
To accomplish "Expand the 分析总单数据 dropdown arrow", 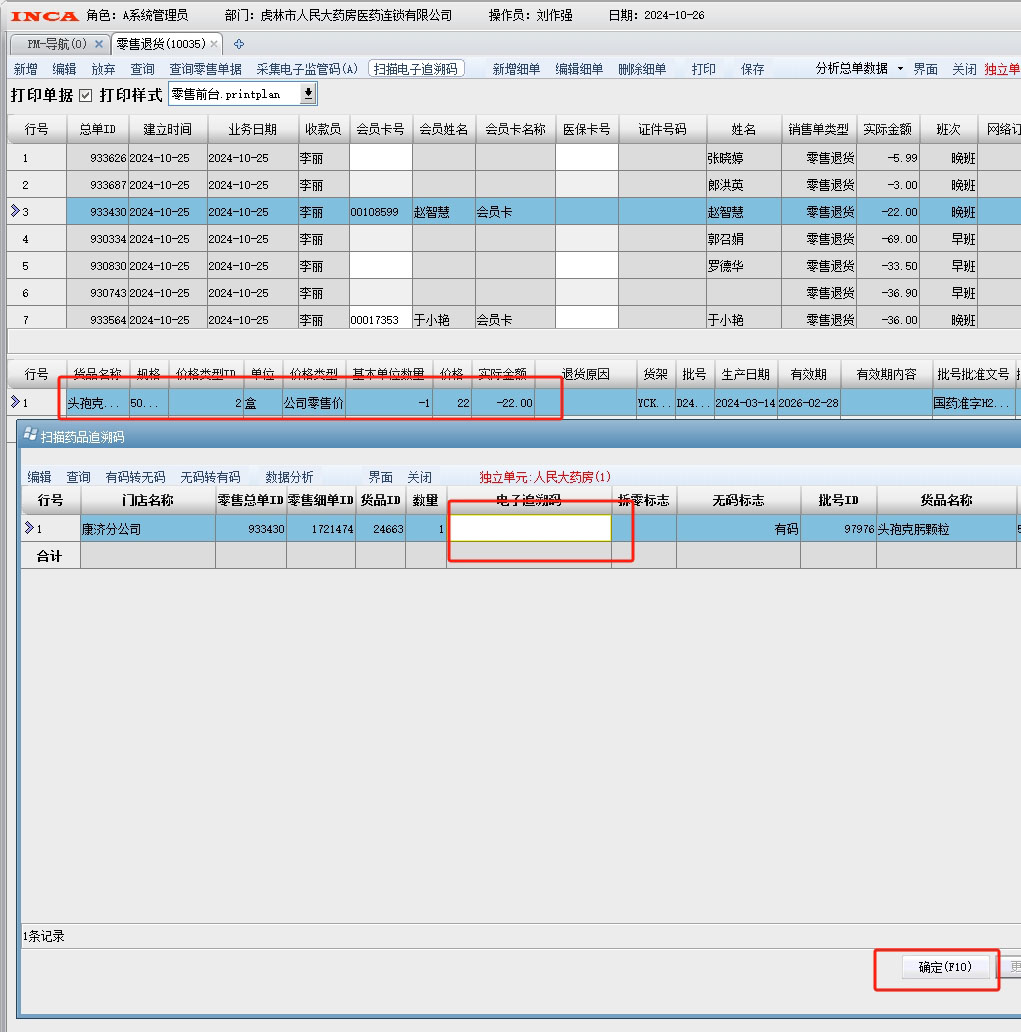I will pos(900,69).
